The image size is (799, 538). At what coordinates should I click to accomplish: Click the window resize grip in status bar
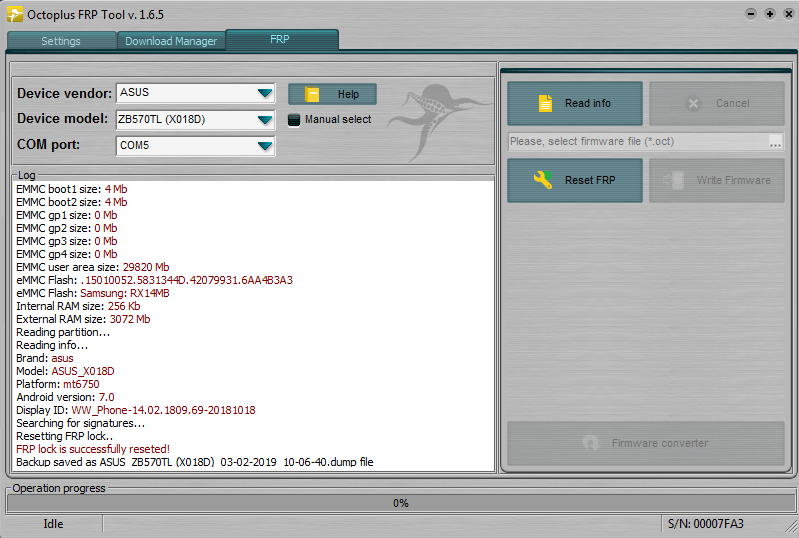click(x=791, y=526)
